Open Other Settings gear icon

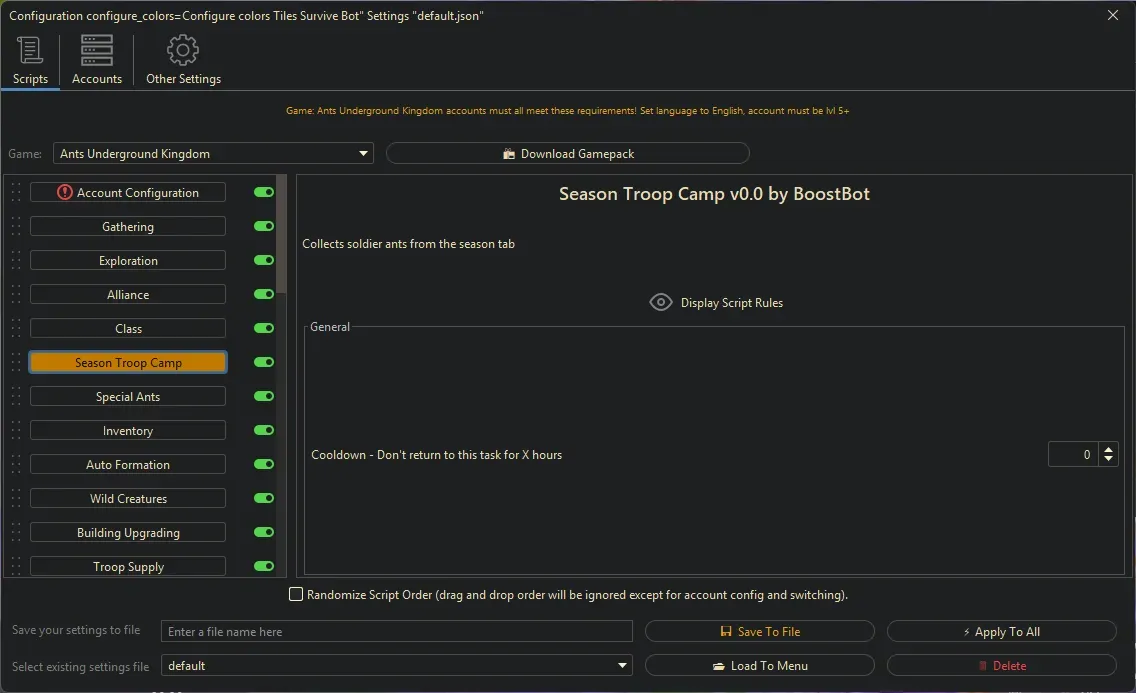pyautogui.click(x=183, y=51)
